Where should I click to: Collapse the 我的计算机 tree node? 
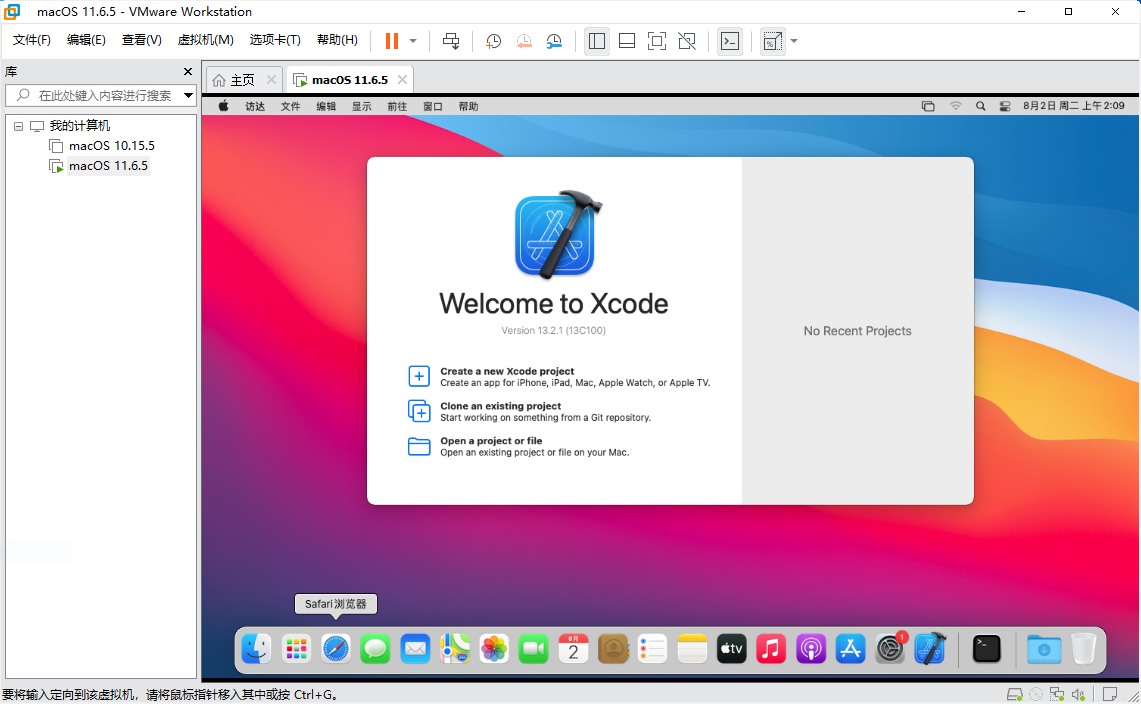point(17,125)
